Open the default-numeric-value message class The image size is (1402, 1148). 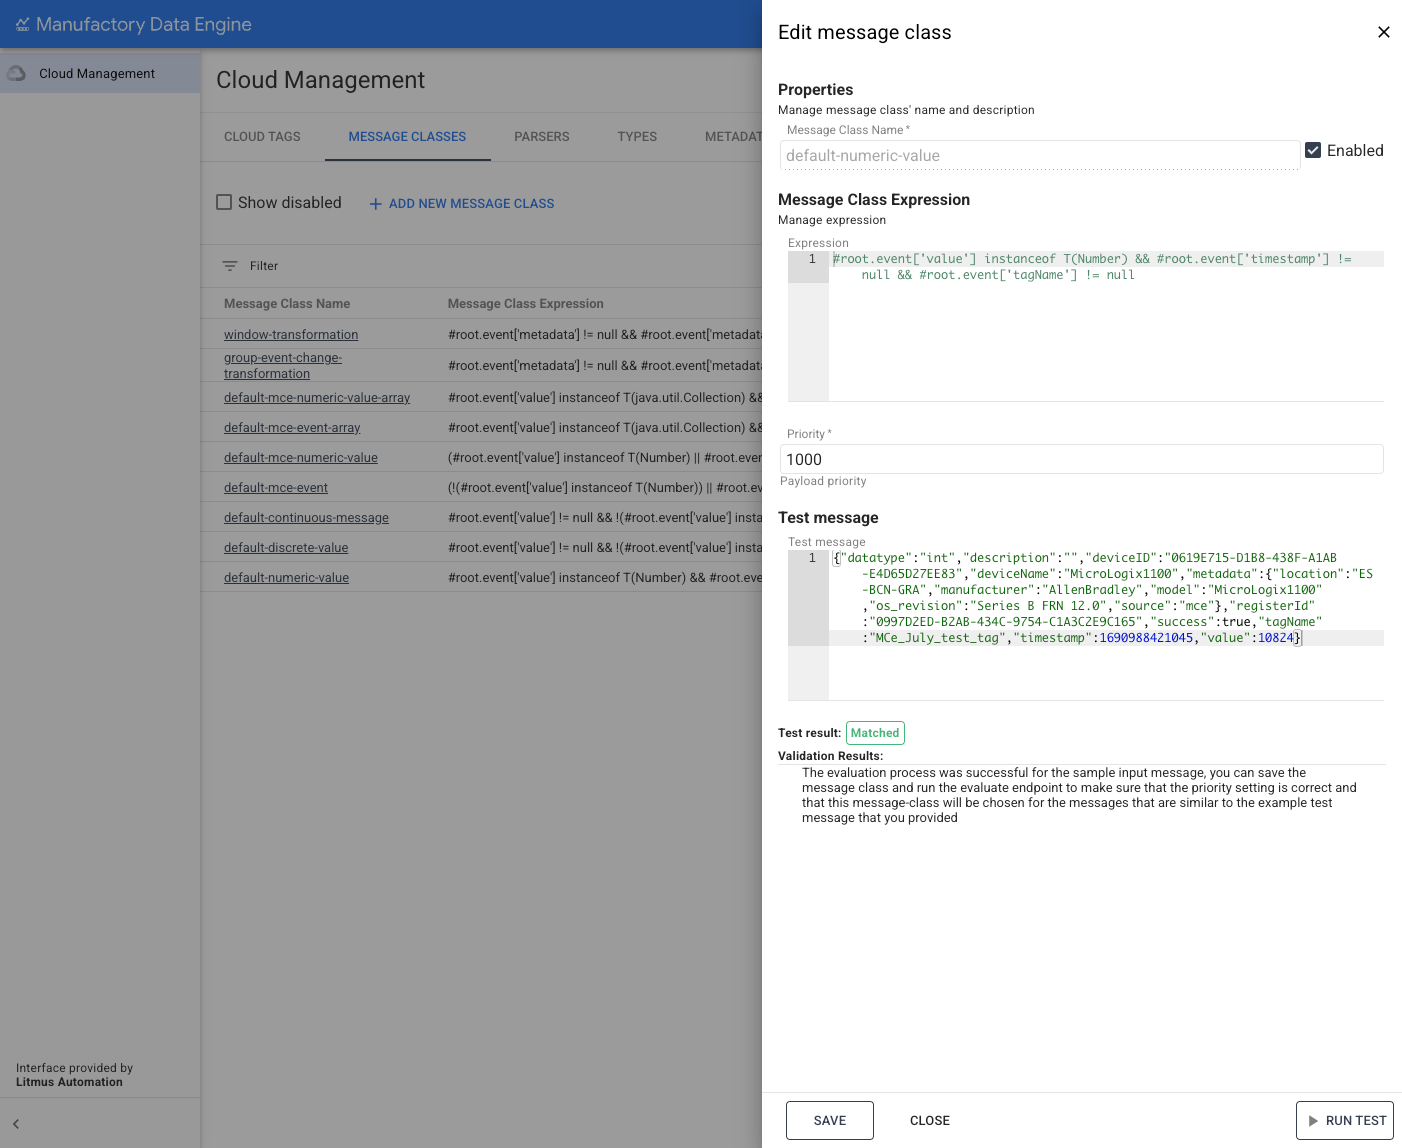(x=286, y=577)
